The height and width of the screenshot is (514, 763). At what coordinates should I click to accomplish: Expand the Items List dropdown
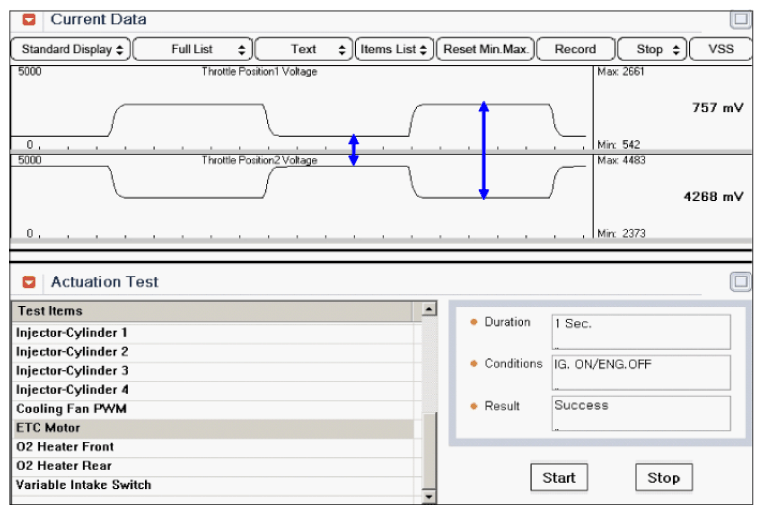coord(395,49)
